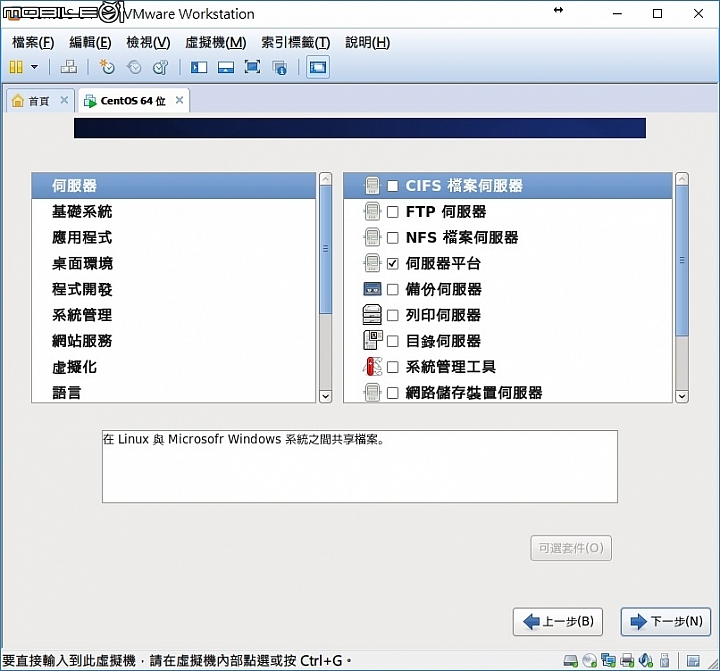Open the power options dropdown arrow
Image resolution: width=720 pixels, height=671 pixels.
[x=34, y=67]
